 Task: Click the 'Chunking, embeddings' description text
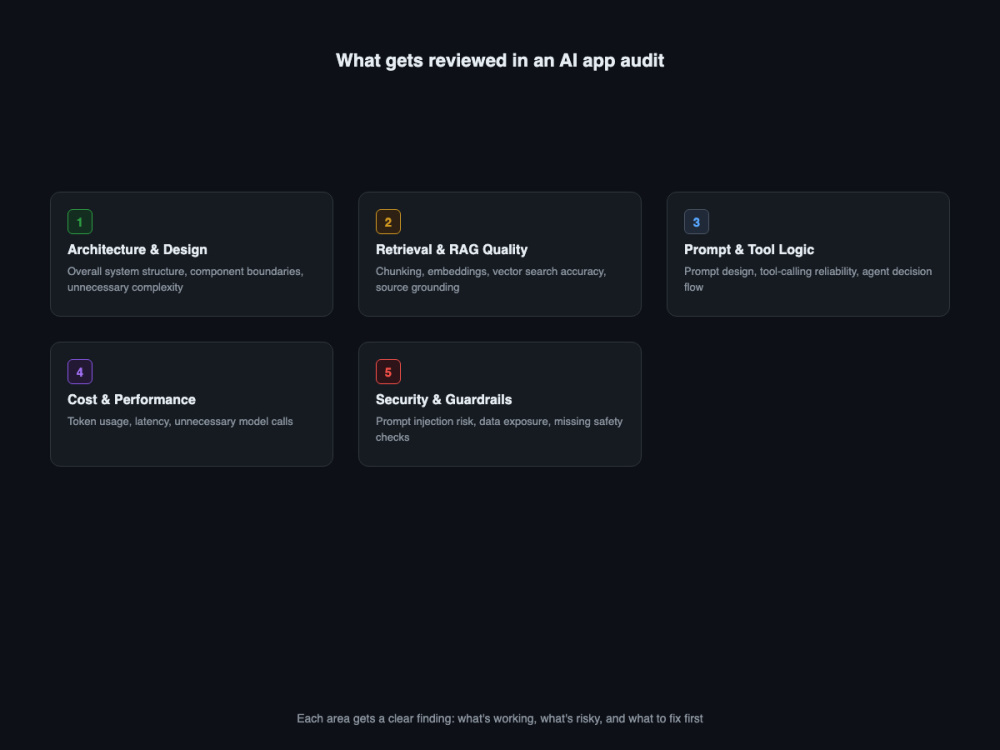pyautogui.click(x=491, y=279)
